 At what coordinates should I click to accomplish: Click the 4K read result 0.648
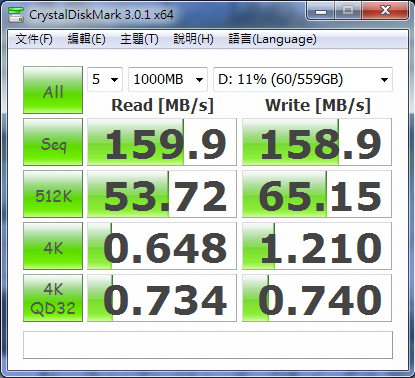coord(162,246)
